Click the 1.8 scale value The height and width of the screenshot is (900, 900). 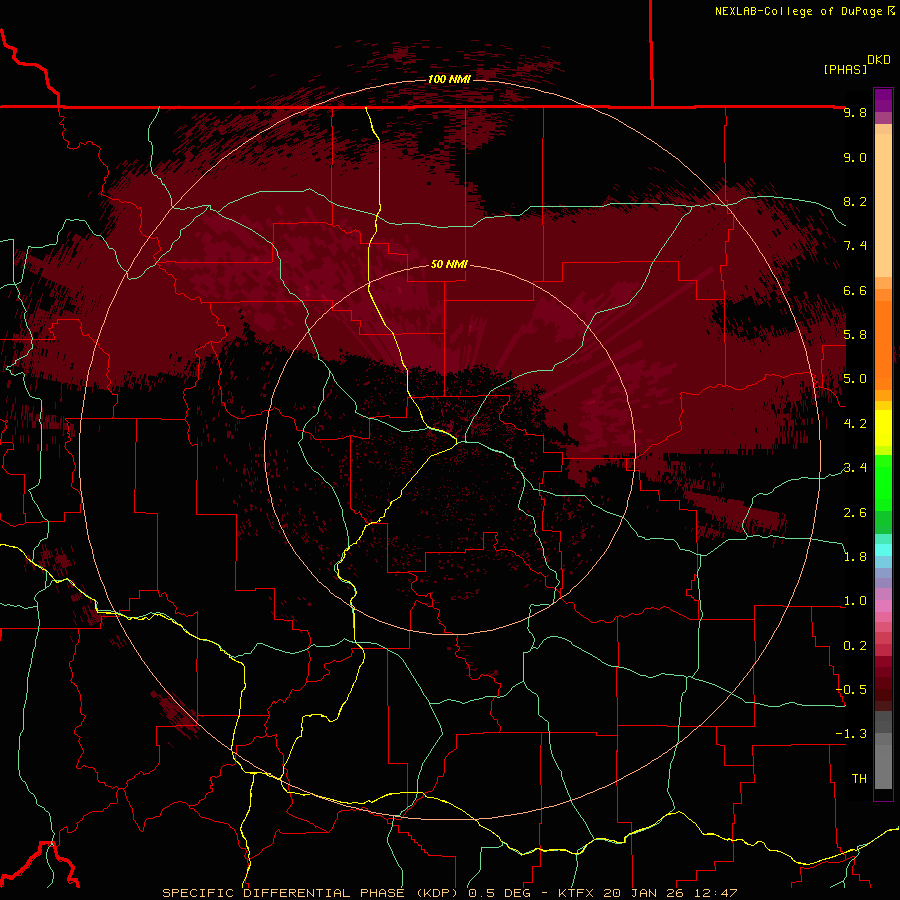coord(855,557)
